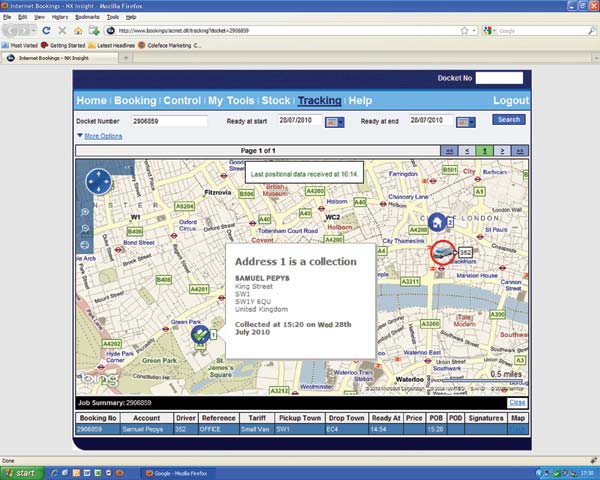Click the Google Mozilla Firefox taskbar item

[x=177, y=473]
